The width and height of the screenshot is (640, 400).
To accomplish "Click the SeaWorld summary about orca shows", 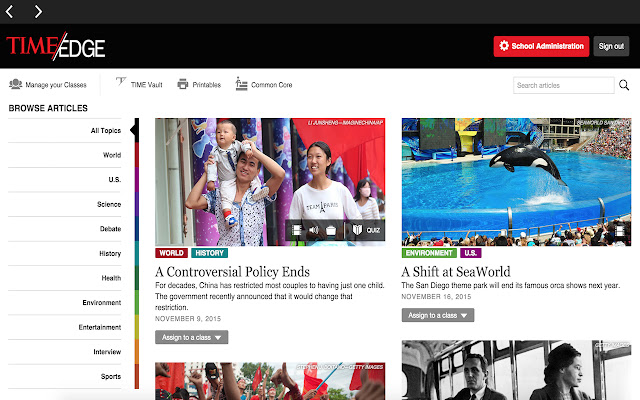I will pos(511,285).
